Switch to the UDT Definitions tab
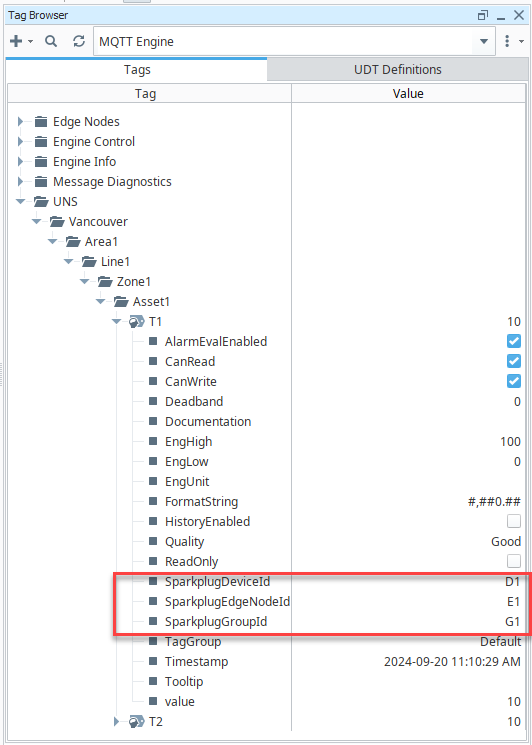Screen dimensions: 532x745 coord(398,69)
